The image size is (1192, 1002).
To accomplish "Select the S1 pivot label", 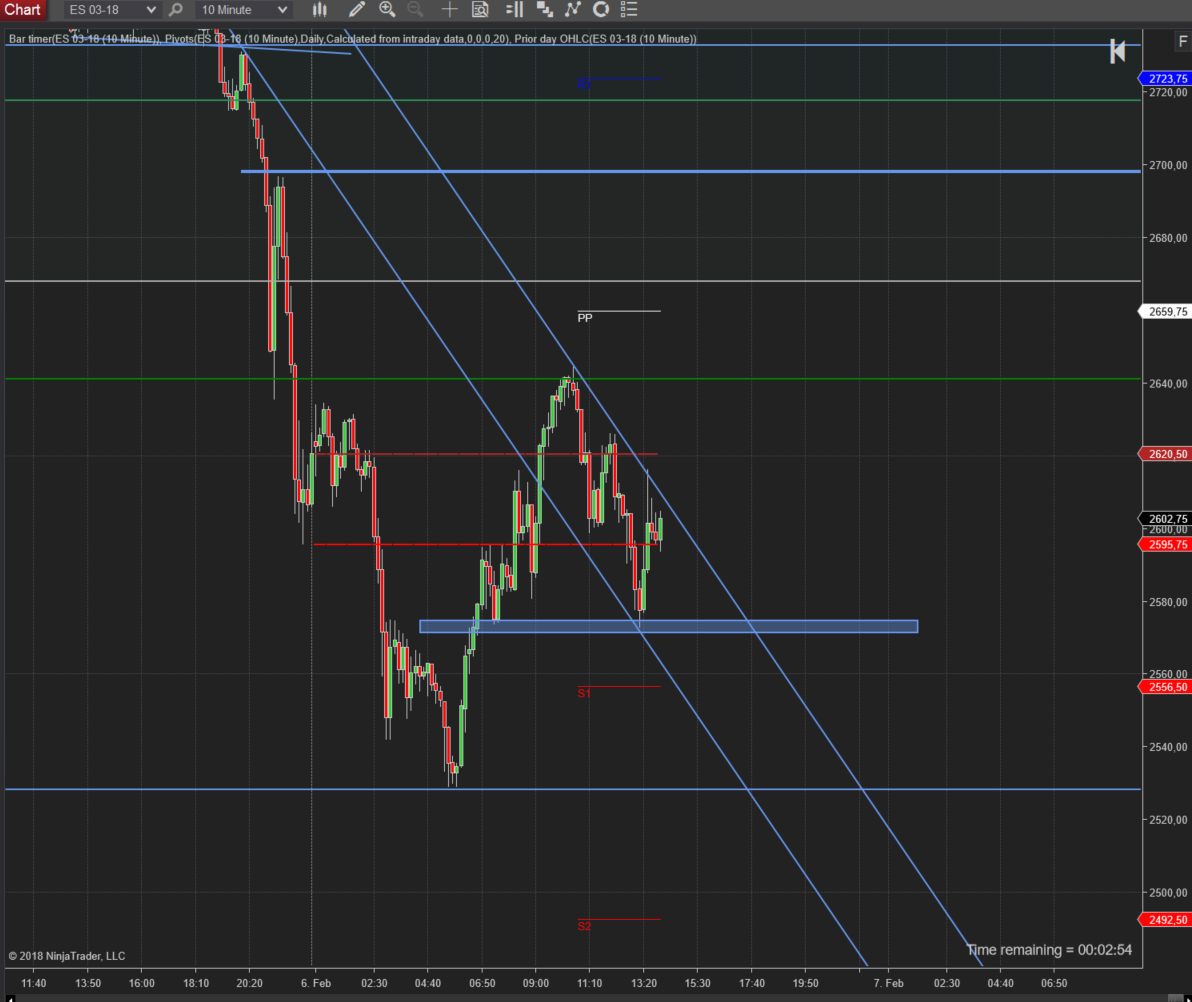I will point(584,693).
